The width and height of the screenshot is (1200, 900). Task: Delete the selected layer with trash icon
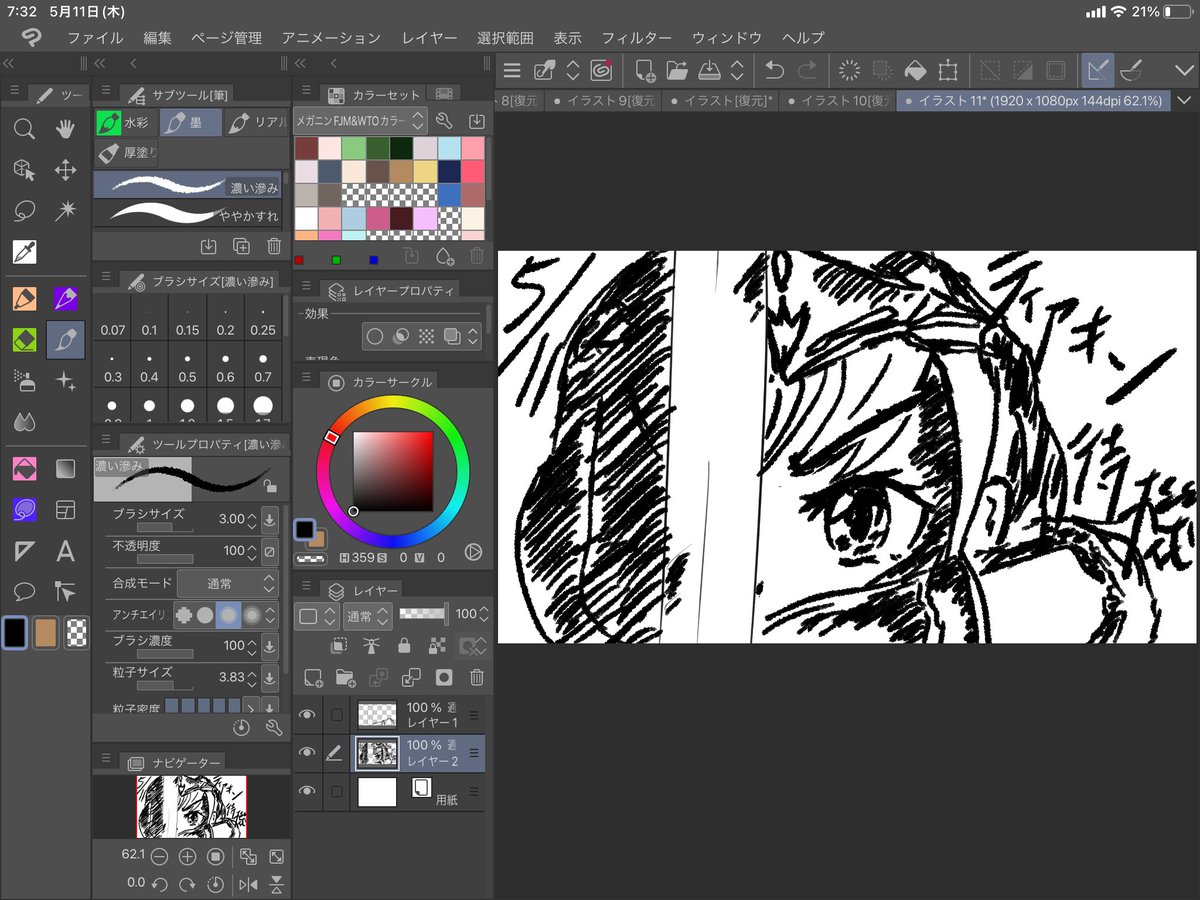pyautogui.click(x=477, y=678)
